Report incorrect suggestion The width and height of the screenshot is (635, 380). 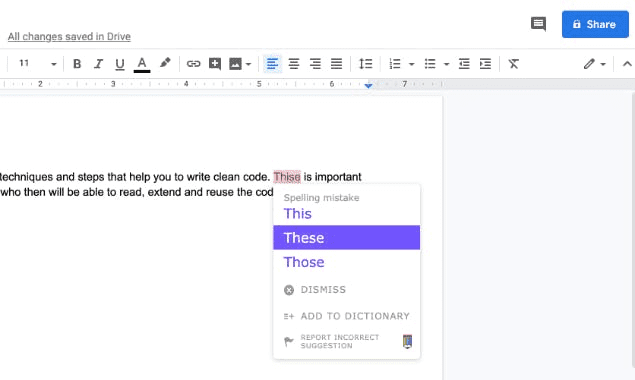[332, 342]
